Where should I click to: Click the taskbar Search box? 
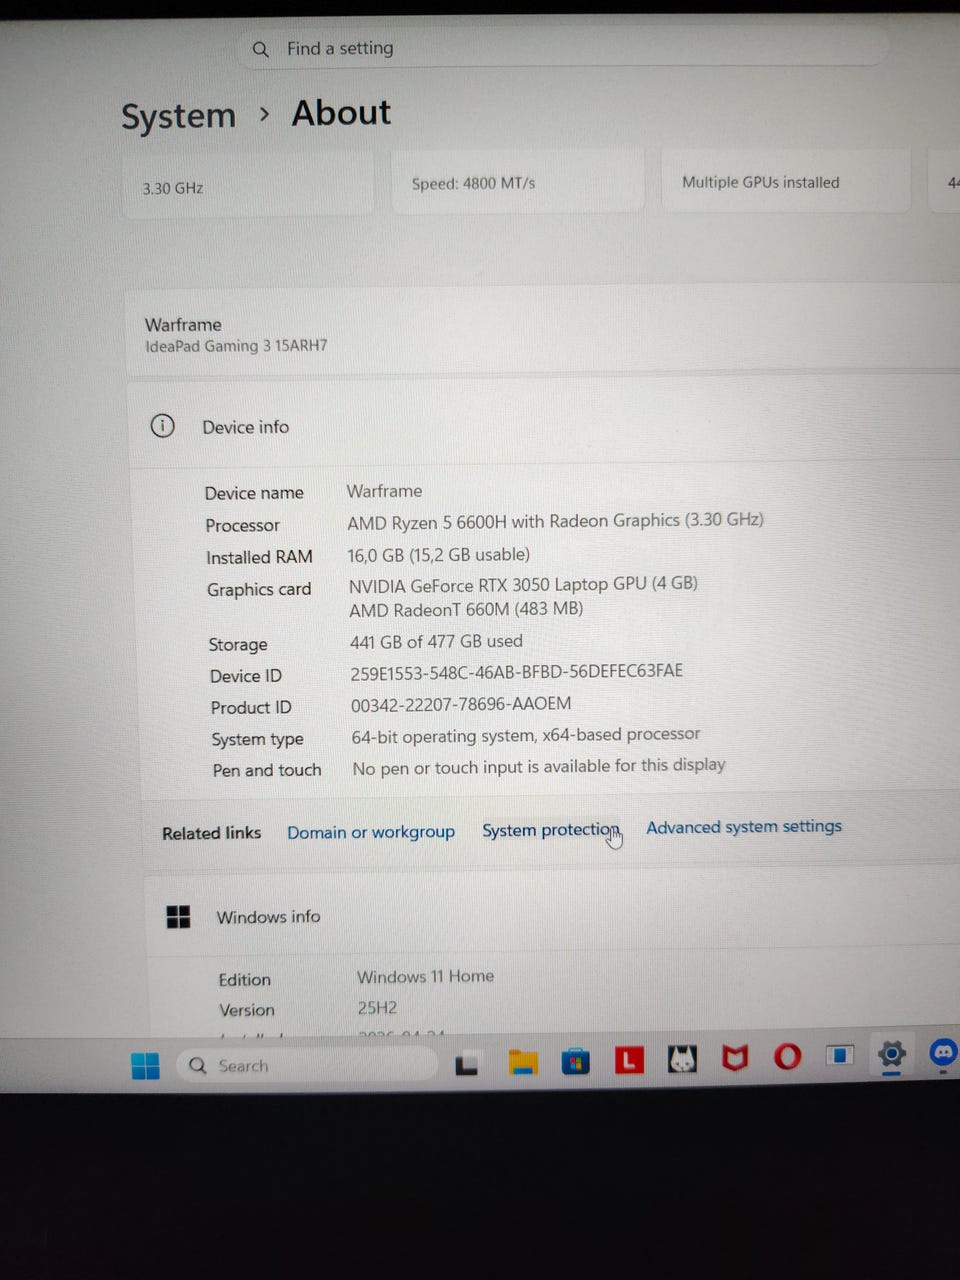(308, 1066)
